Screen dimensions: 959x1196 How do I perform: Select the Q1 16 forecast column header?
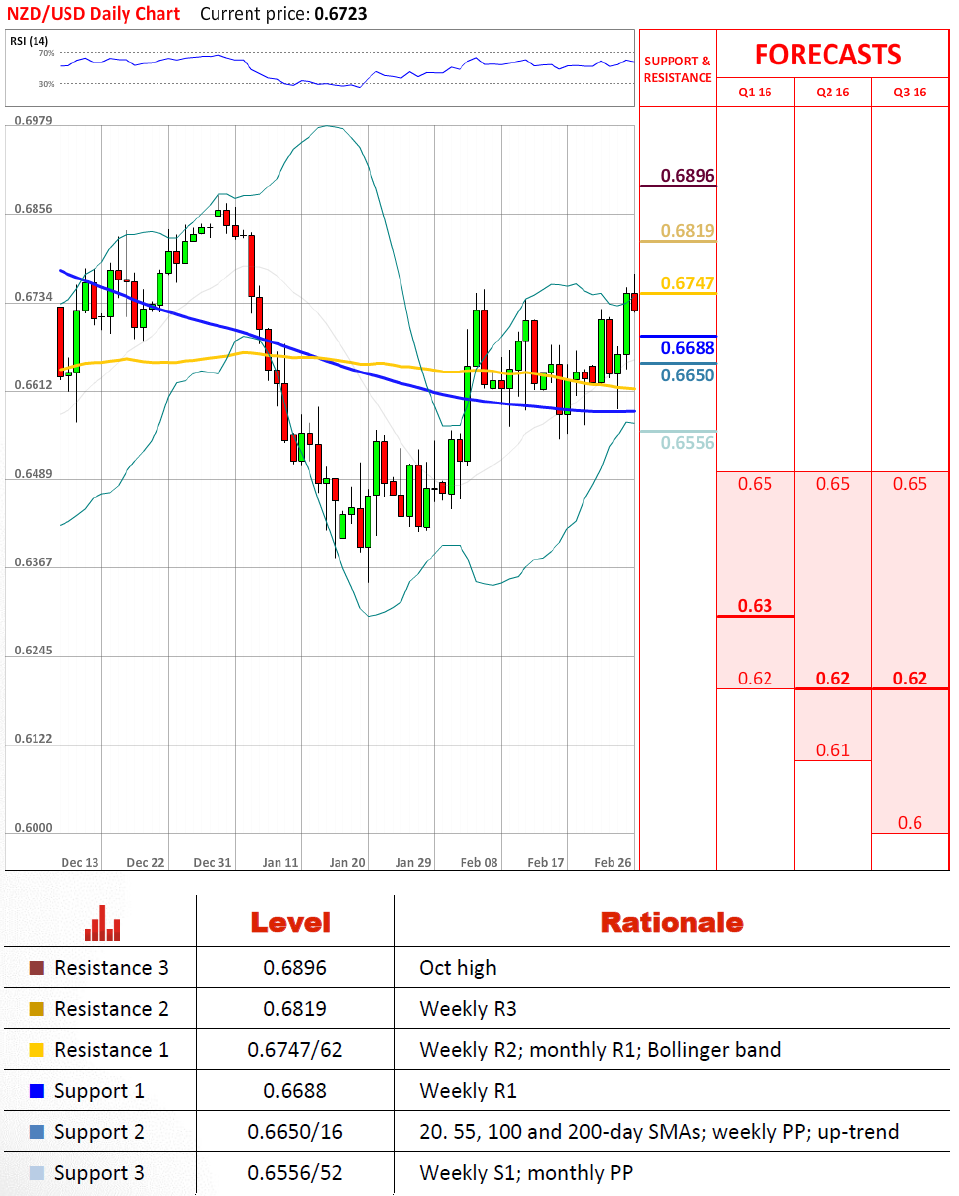pyautogui.click(x=755, y=92)
